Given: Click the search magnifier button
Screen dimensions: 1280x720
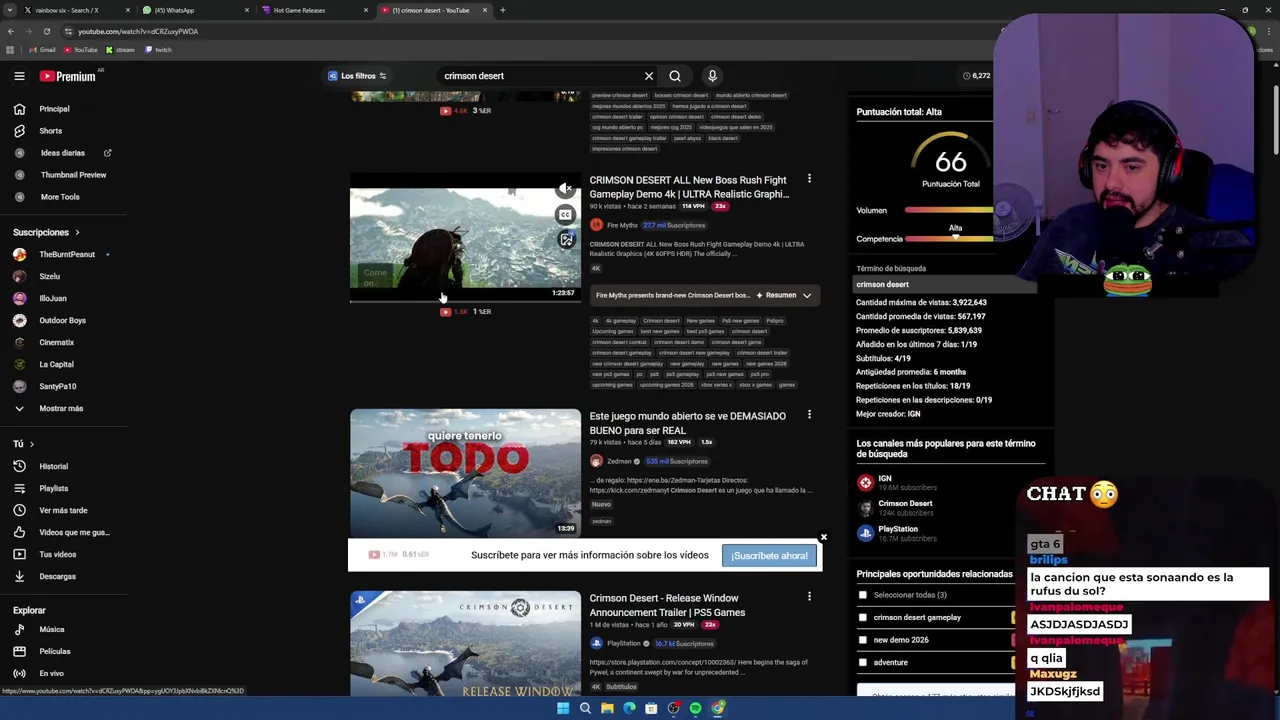Looking at the screenshot, I should tap(675, 76).
